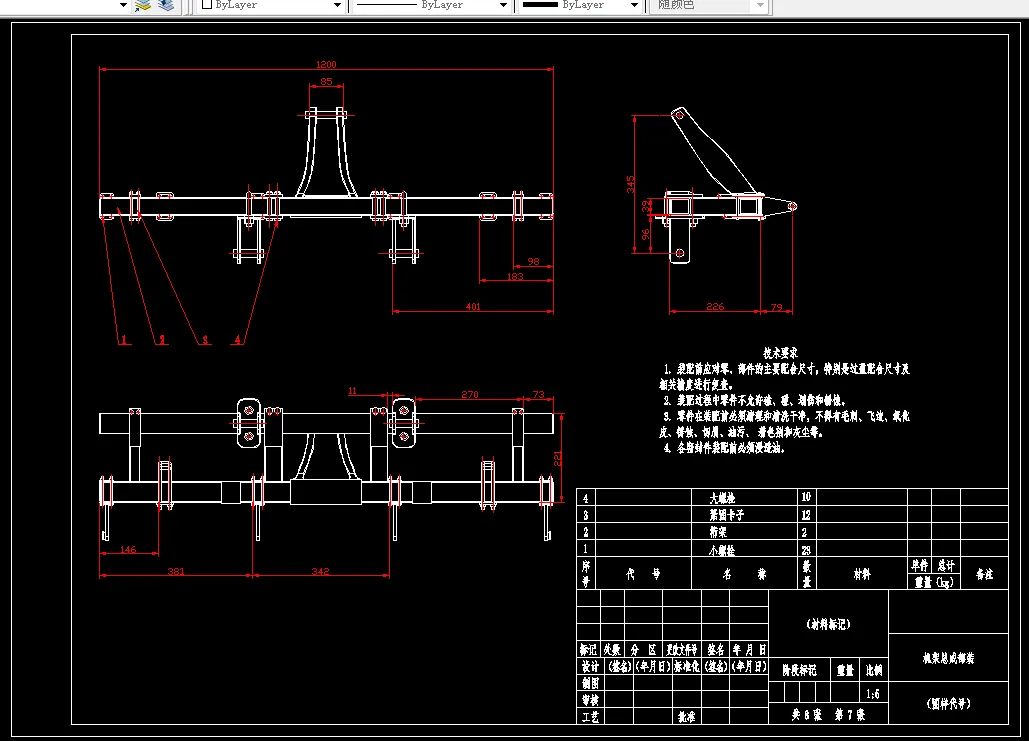1029x741 pixels.
Task: Select the (图样代号) title block text
Action: click(x=948, y=704)
